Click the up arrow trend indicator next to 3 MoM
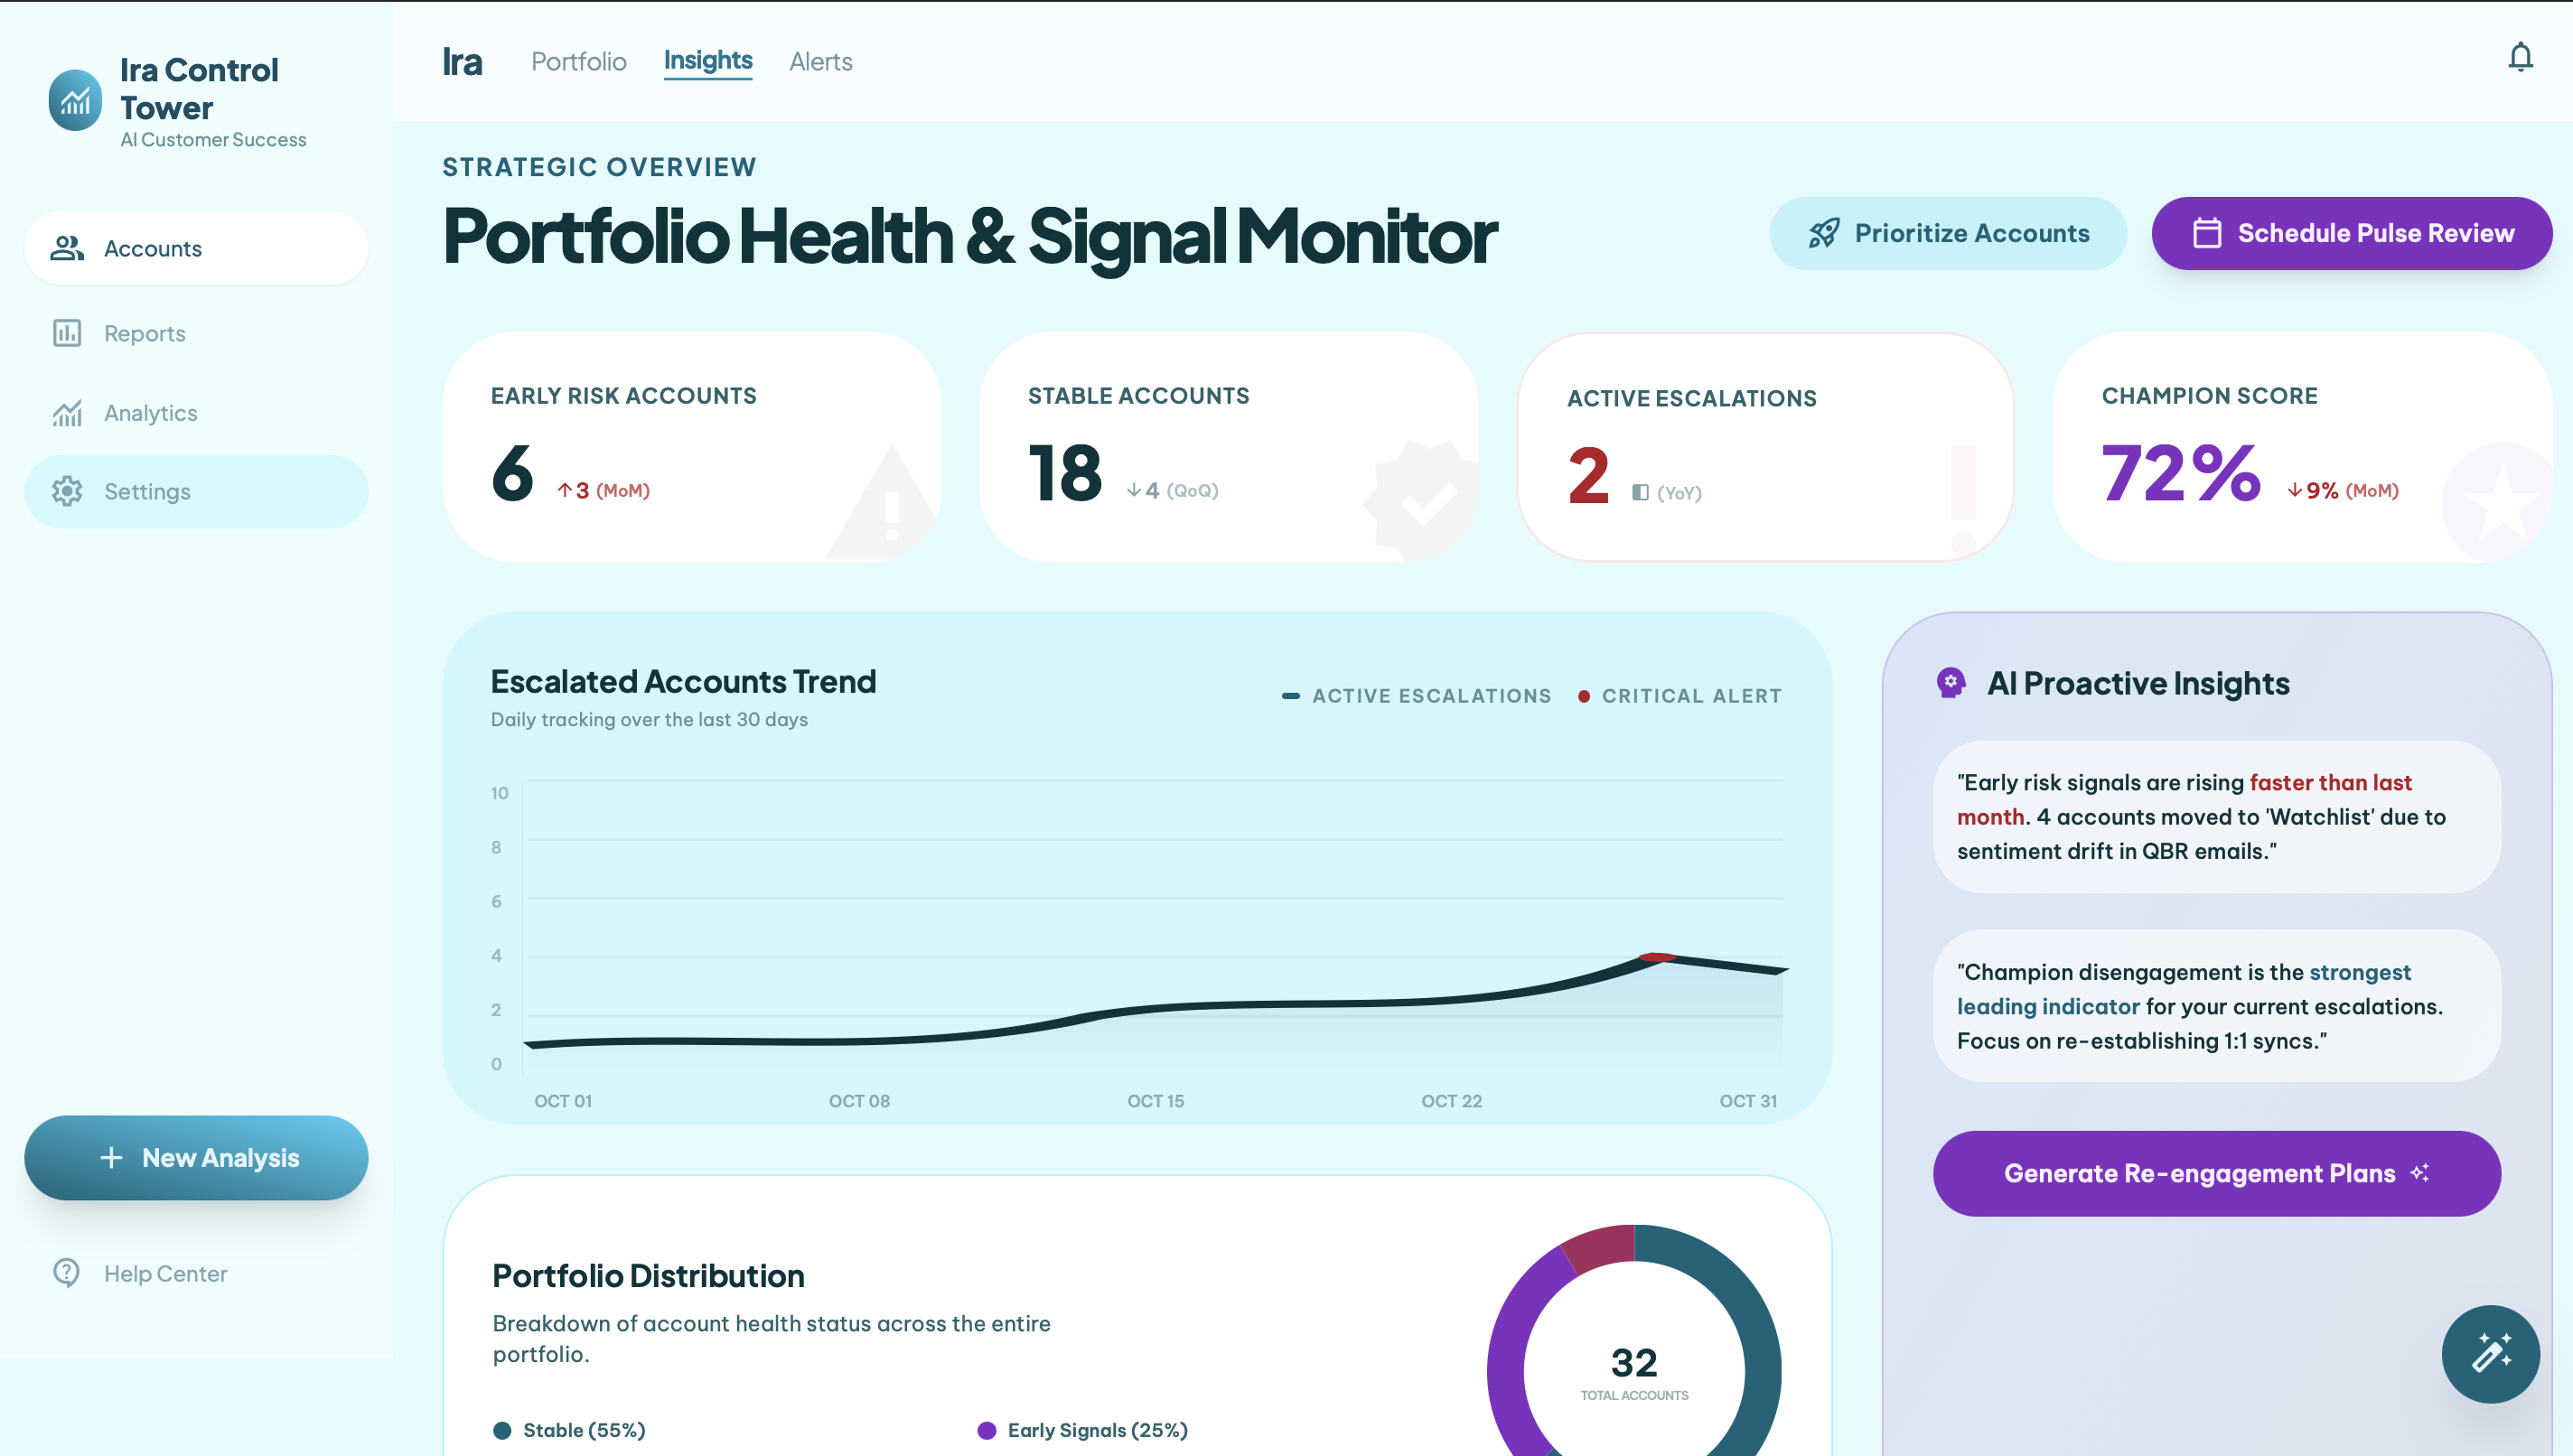Image resolution: width=2573 pixels, height=1456 pixels. 565,490
